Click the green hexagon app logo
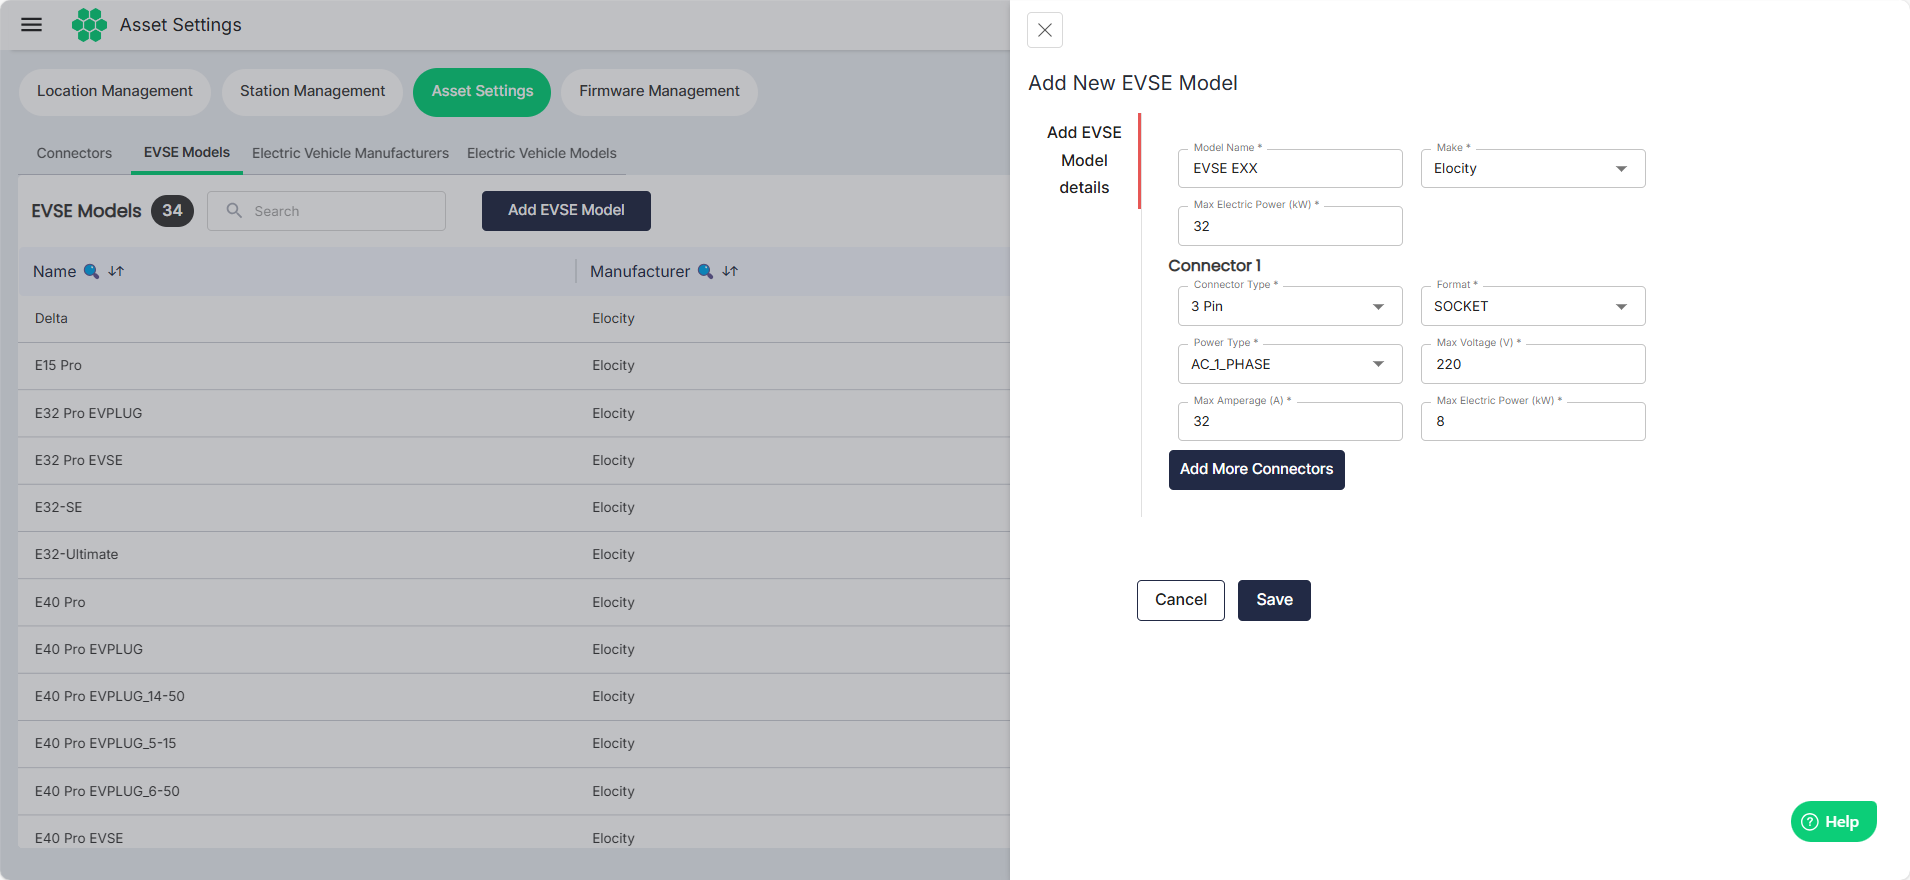This screenshot has width=1910, height=880. point(89,25)
